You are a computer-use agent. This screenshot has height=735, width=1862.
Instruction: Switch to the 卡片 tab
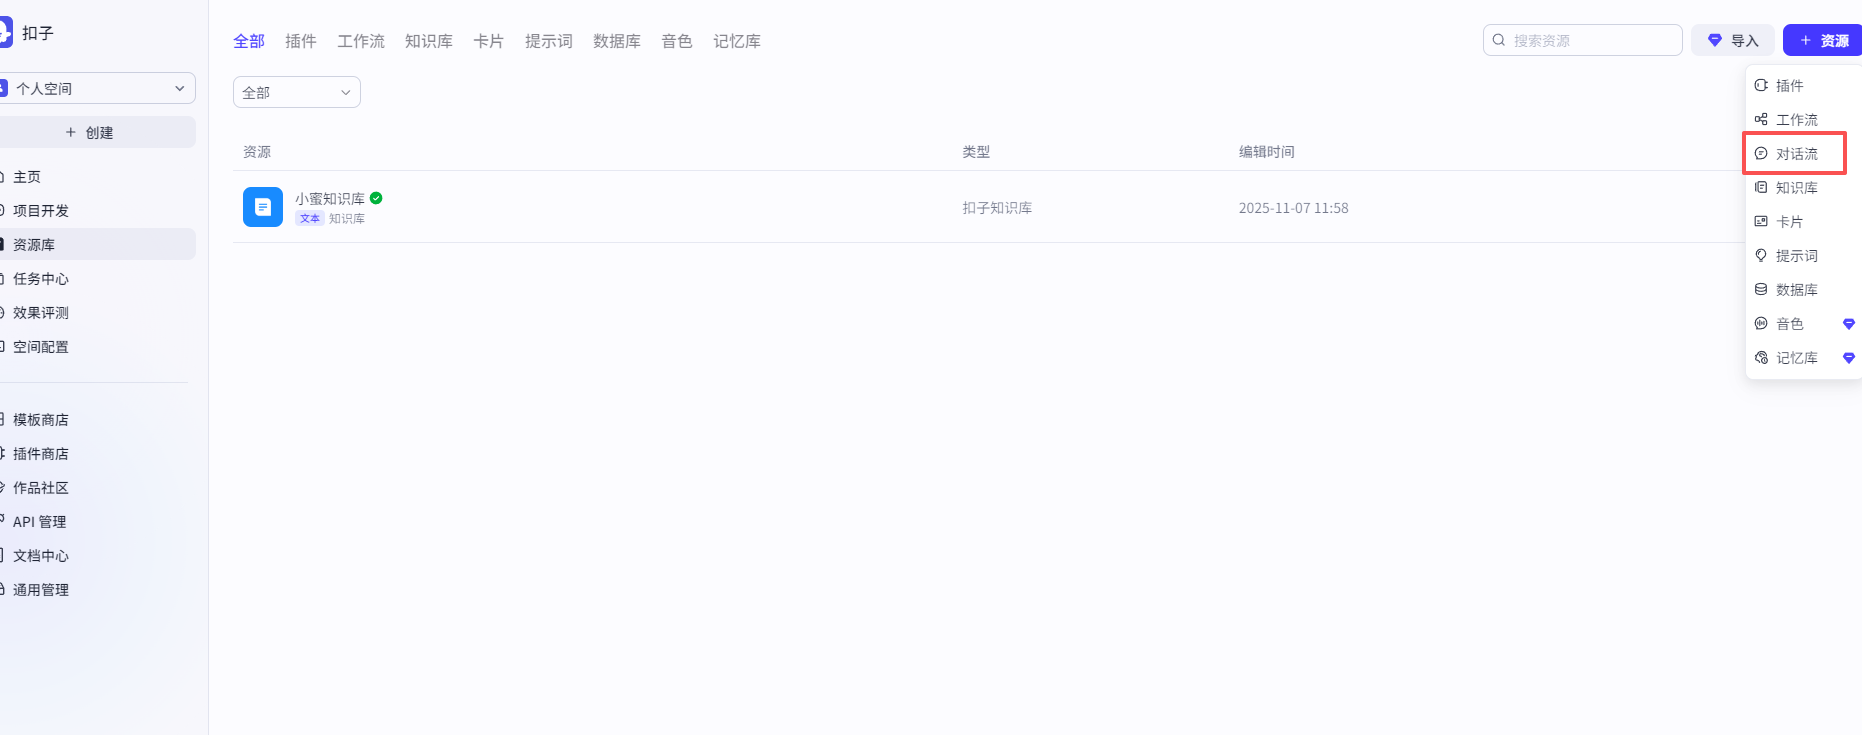coord(489,41)
